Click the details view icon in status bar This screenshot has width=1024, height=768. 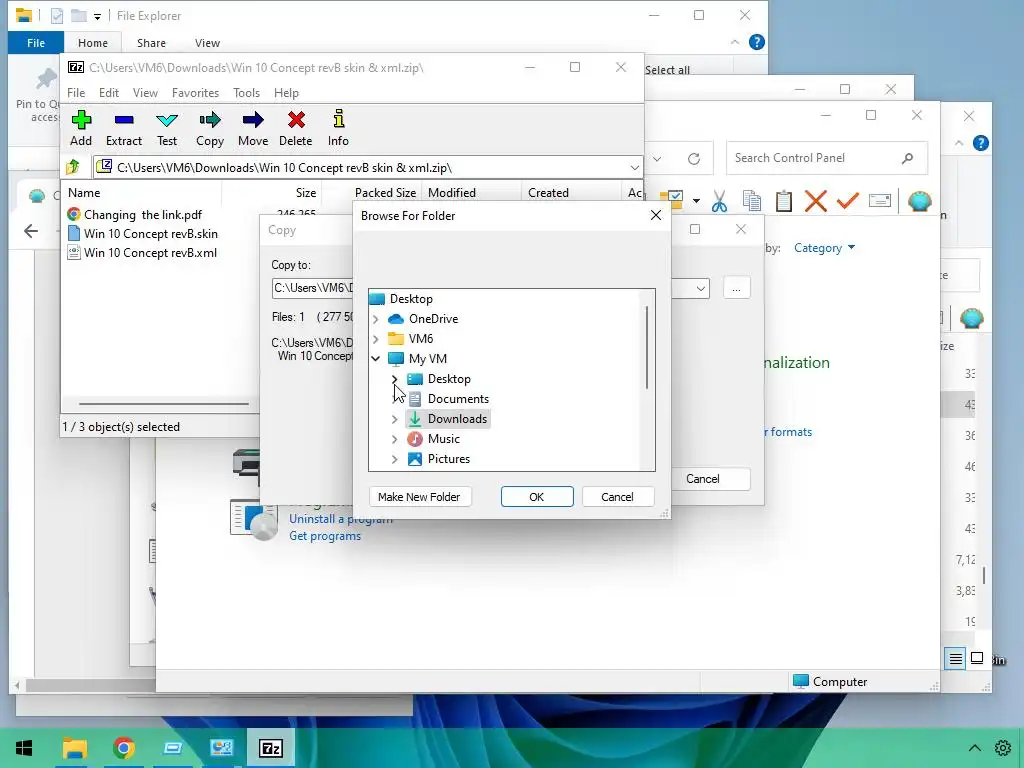[955, 658]
